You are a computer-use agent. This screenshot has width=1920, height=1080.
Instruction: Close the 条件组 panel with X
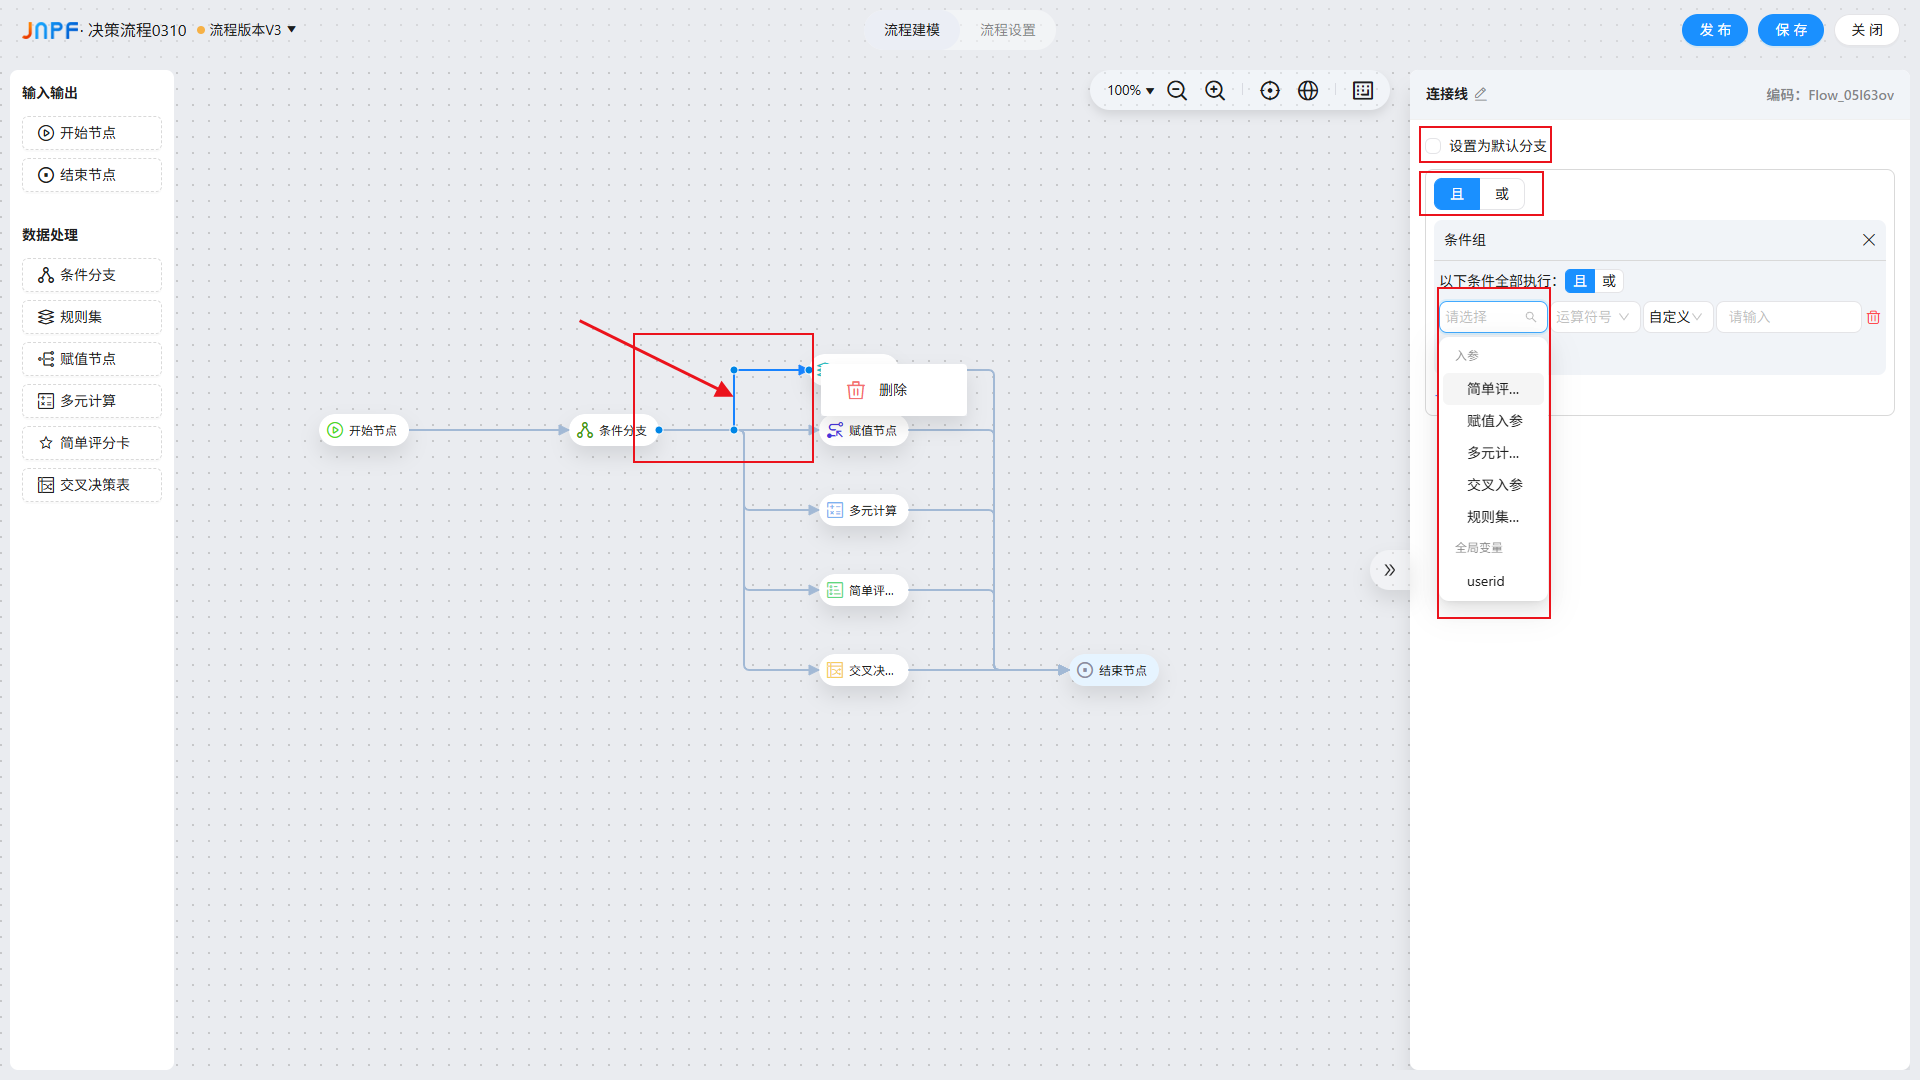1868,240
